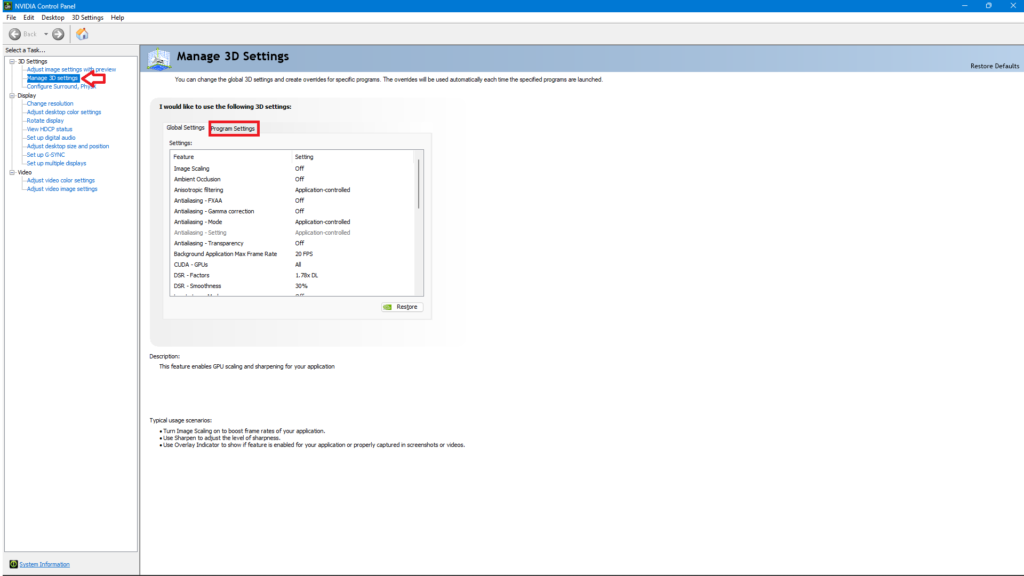Click the Forward navigation arrow icon
This screenshot has height=576, width=1024.
[58, 34]
